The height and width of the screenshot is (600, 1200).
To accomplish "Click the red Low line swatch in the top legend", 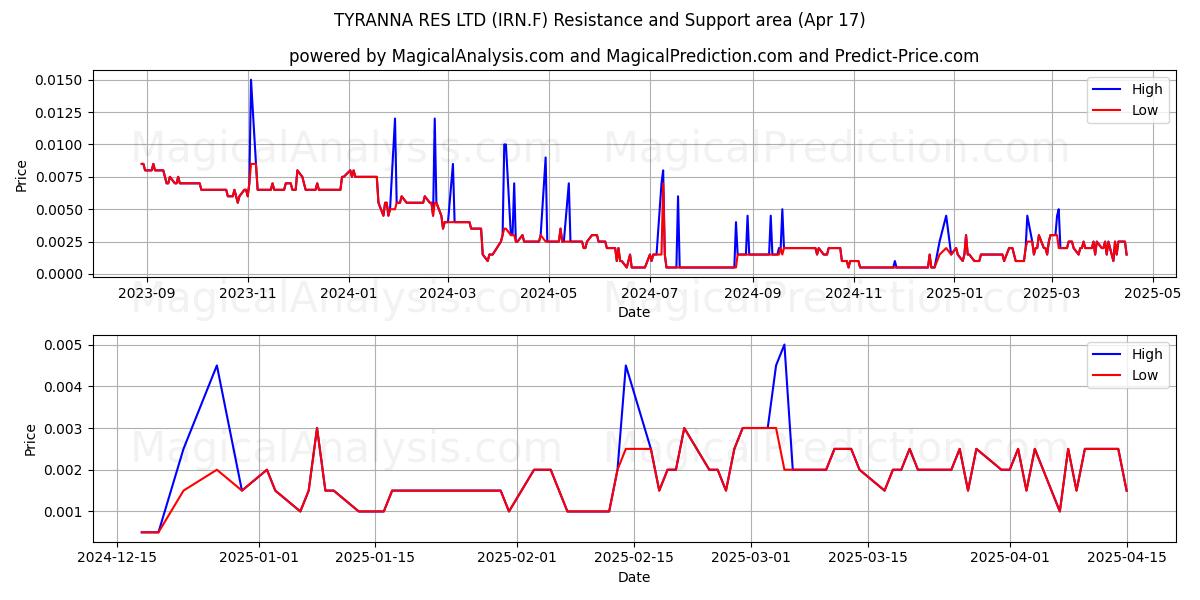I will pos(1108,111).
